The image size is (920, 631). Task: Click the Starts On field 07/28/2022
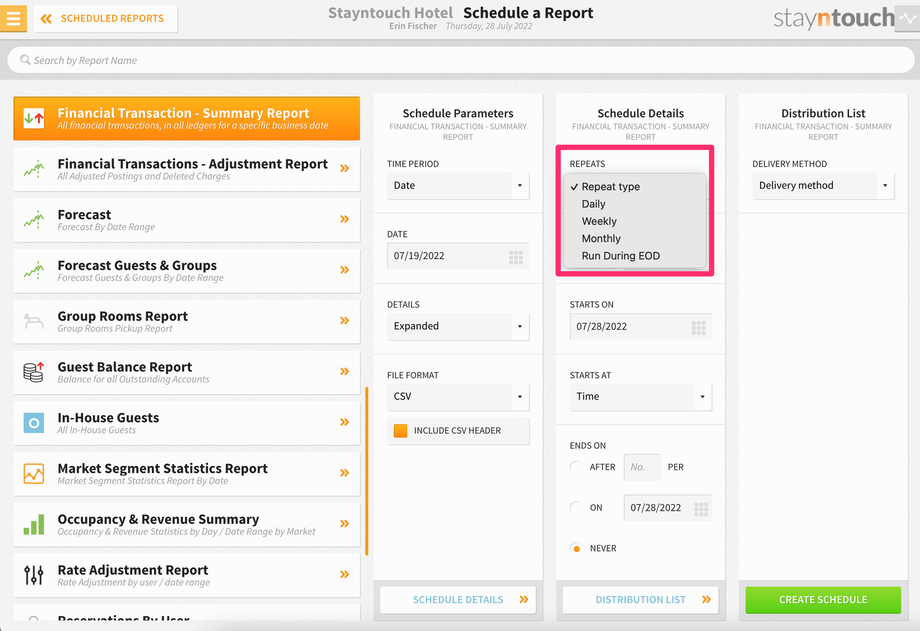click(x=640, y=326)
